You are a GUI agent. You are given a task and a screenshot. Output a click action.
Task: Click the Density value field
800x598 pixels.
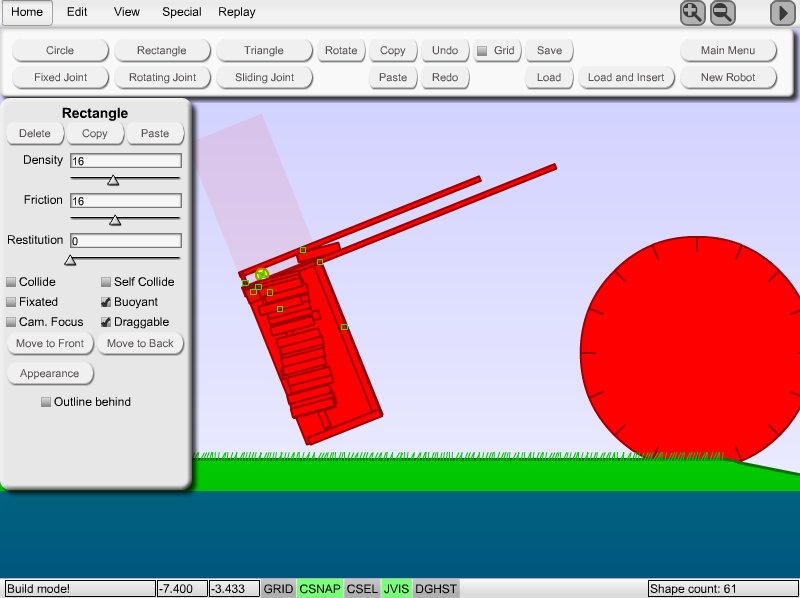126,161
